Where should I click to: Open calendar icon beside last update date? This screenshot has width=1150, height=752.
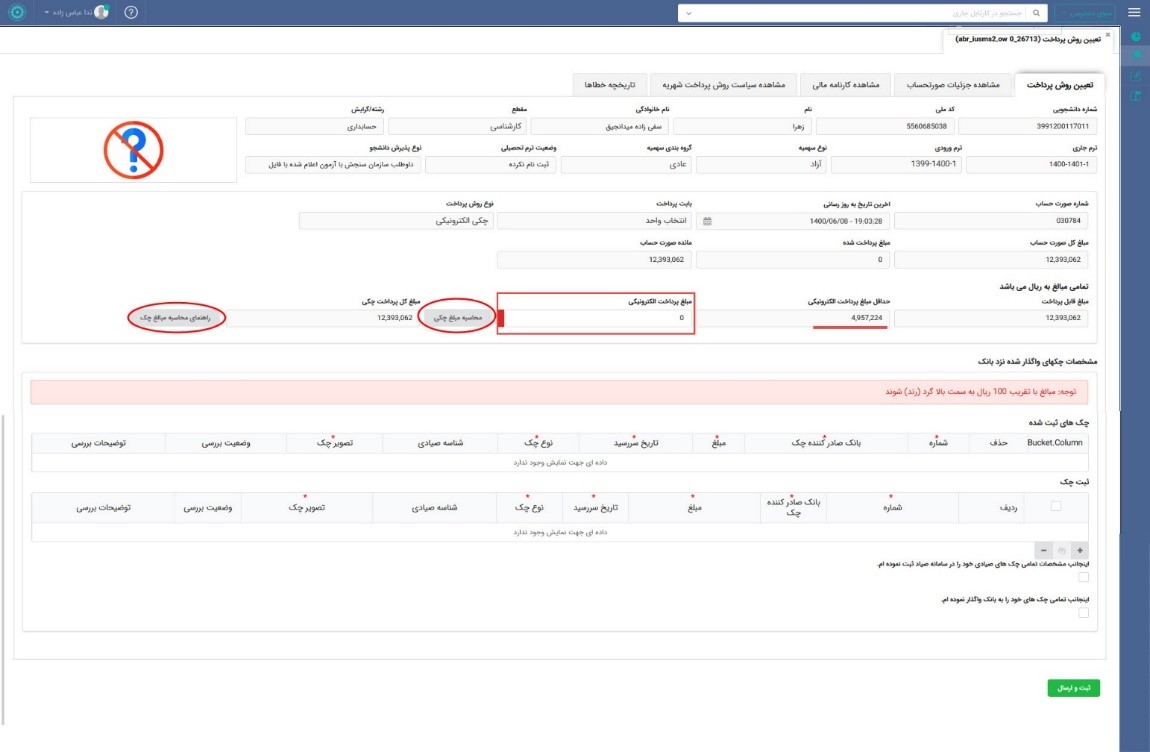pos(707,221)
